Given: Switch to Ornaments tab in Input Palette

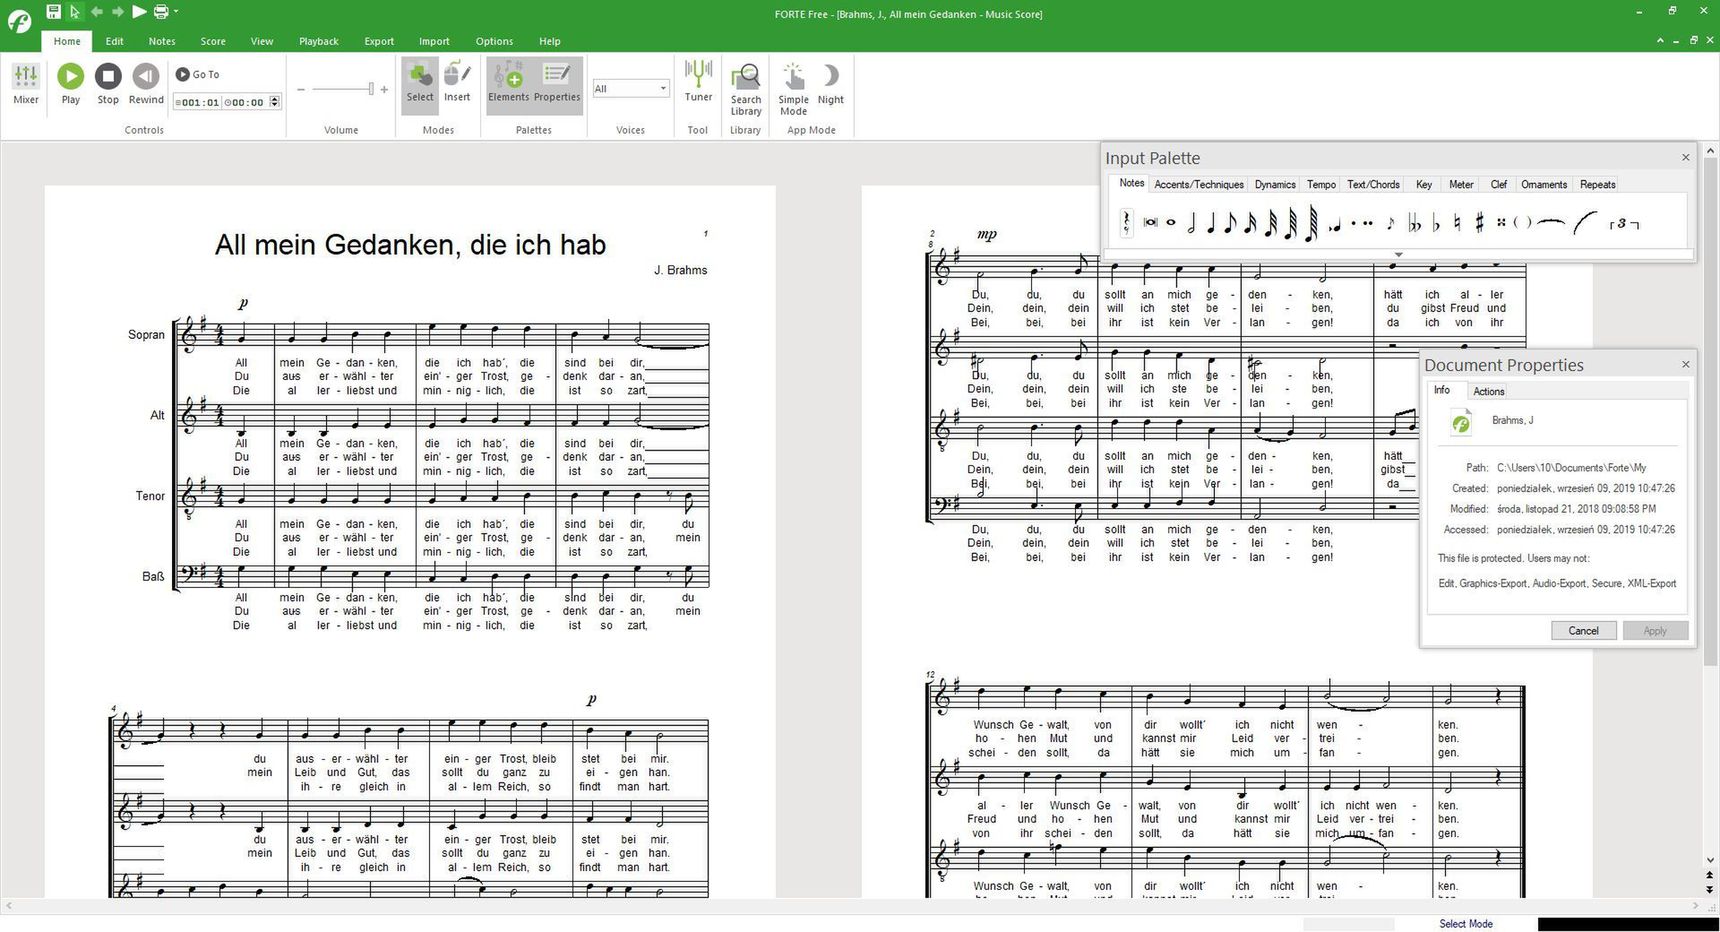Looking at the screenshot, I should (1544, 184).
